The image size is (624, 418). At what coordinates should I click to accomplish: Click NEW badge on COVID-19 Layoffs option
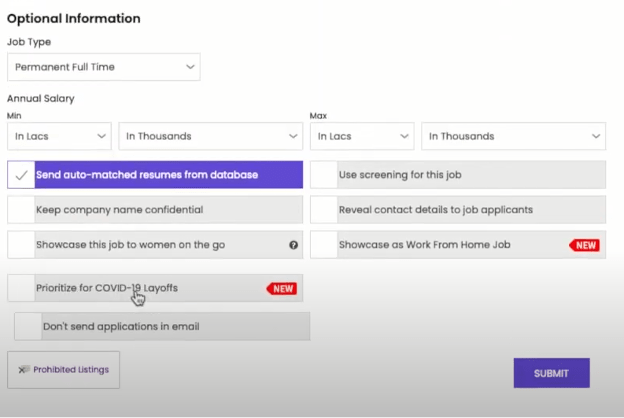coord(281,289)
